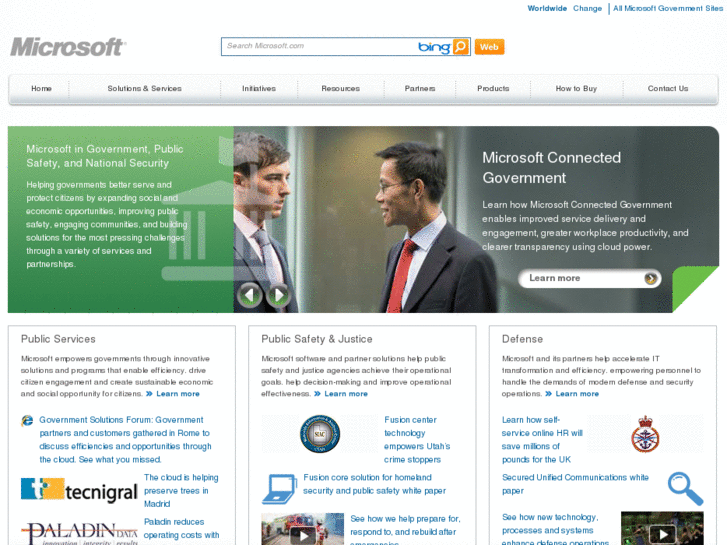Click laptop icon next to Fusion core solution
The height and width of the screenshot is (545, 727).
click(x=279, y=489)
